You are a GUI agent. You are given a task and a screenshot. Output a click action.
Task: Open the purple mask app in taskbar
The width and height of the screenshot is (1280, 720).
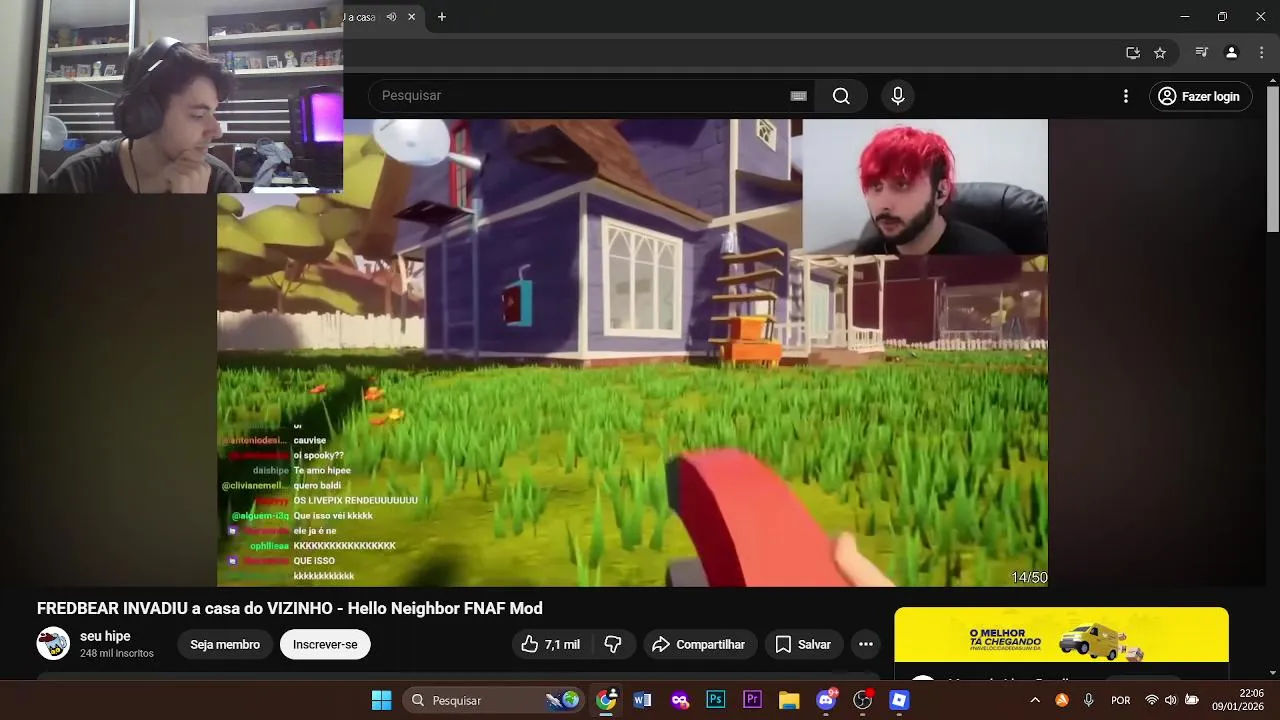[x=680, y=700]
